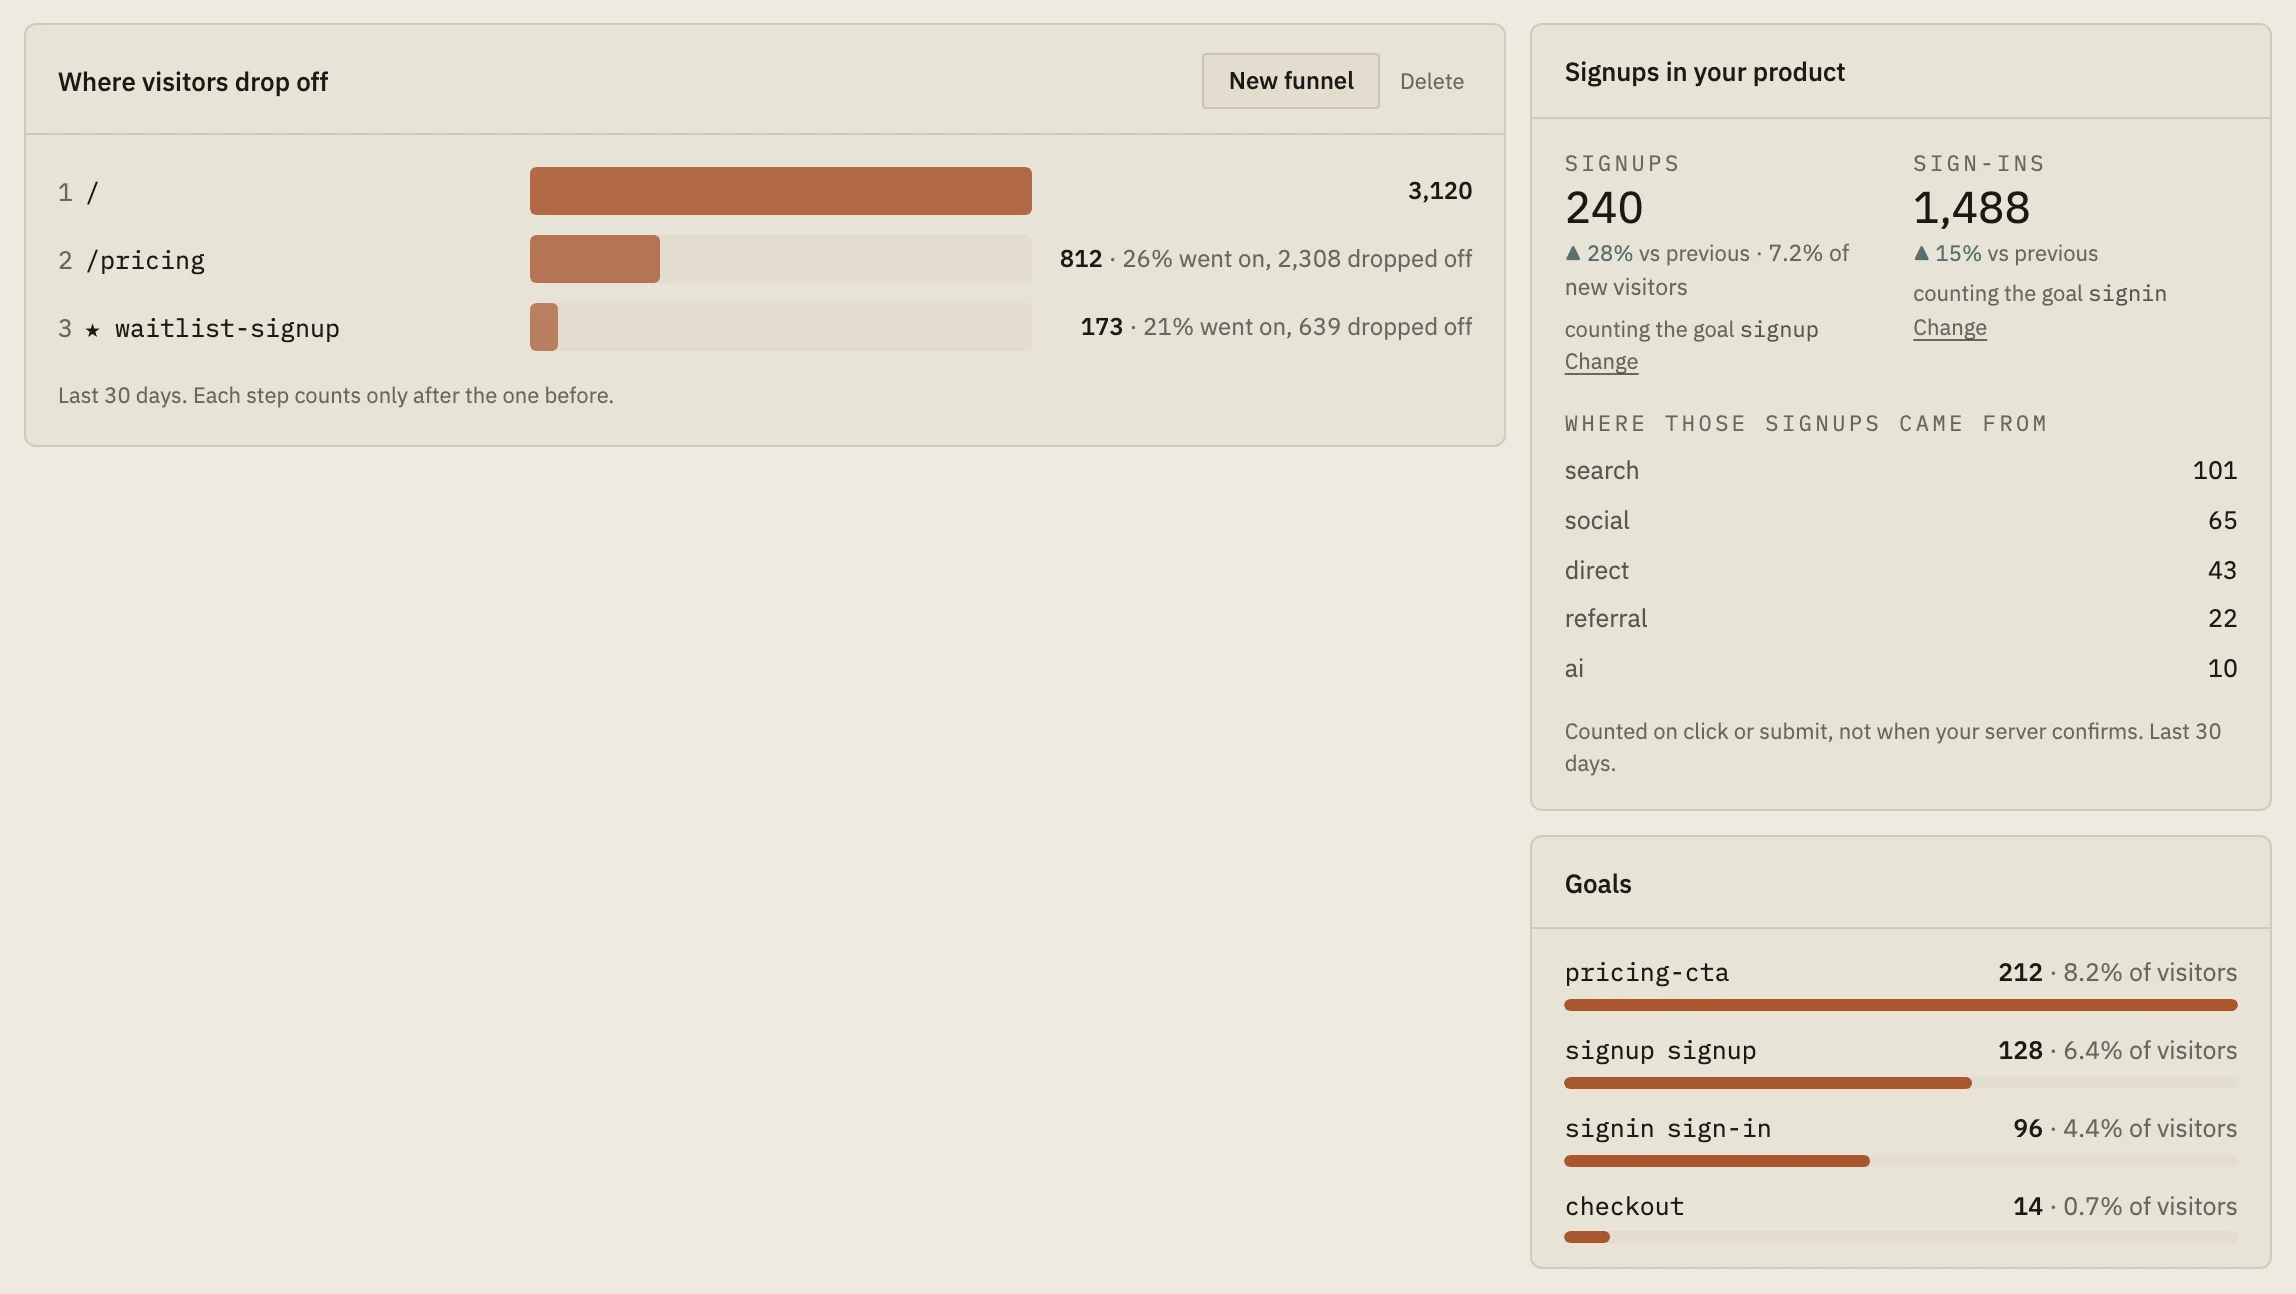
Task: Click '173 · 21% went on' text
Action: coord(1185,327)
